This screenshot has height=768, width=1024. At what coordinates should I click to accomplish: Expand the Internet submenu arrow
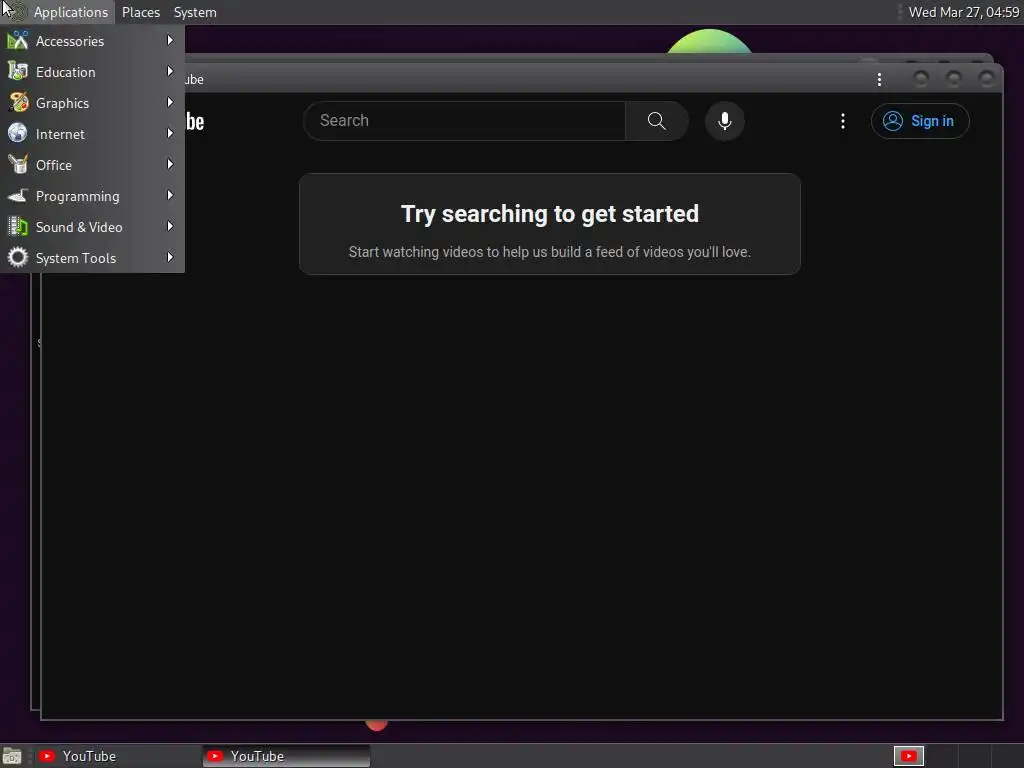[x=170, y=133]
